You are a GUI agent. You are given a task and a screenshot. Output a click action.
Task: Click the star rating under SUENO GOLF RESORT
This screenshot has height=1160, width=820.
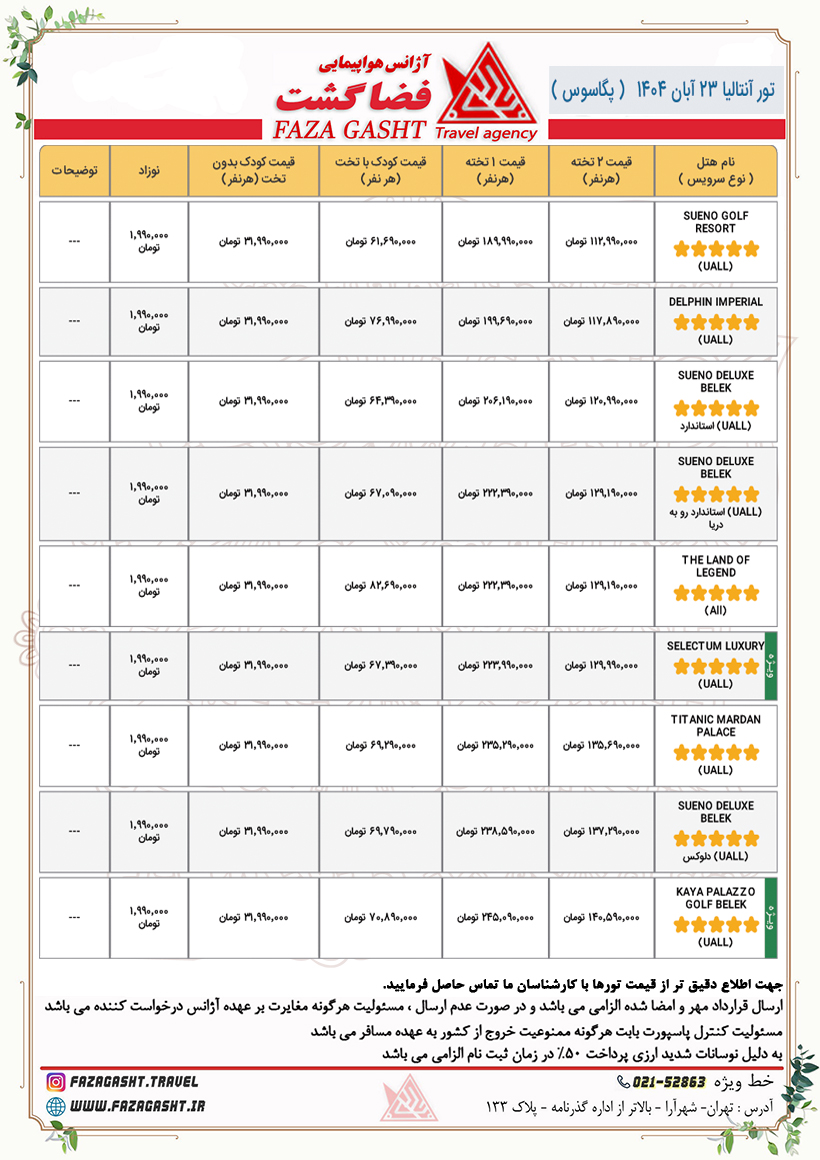(716, 249)
